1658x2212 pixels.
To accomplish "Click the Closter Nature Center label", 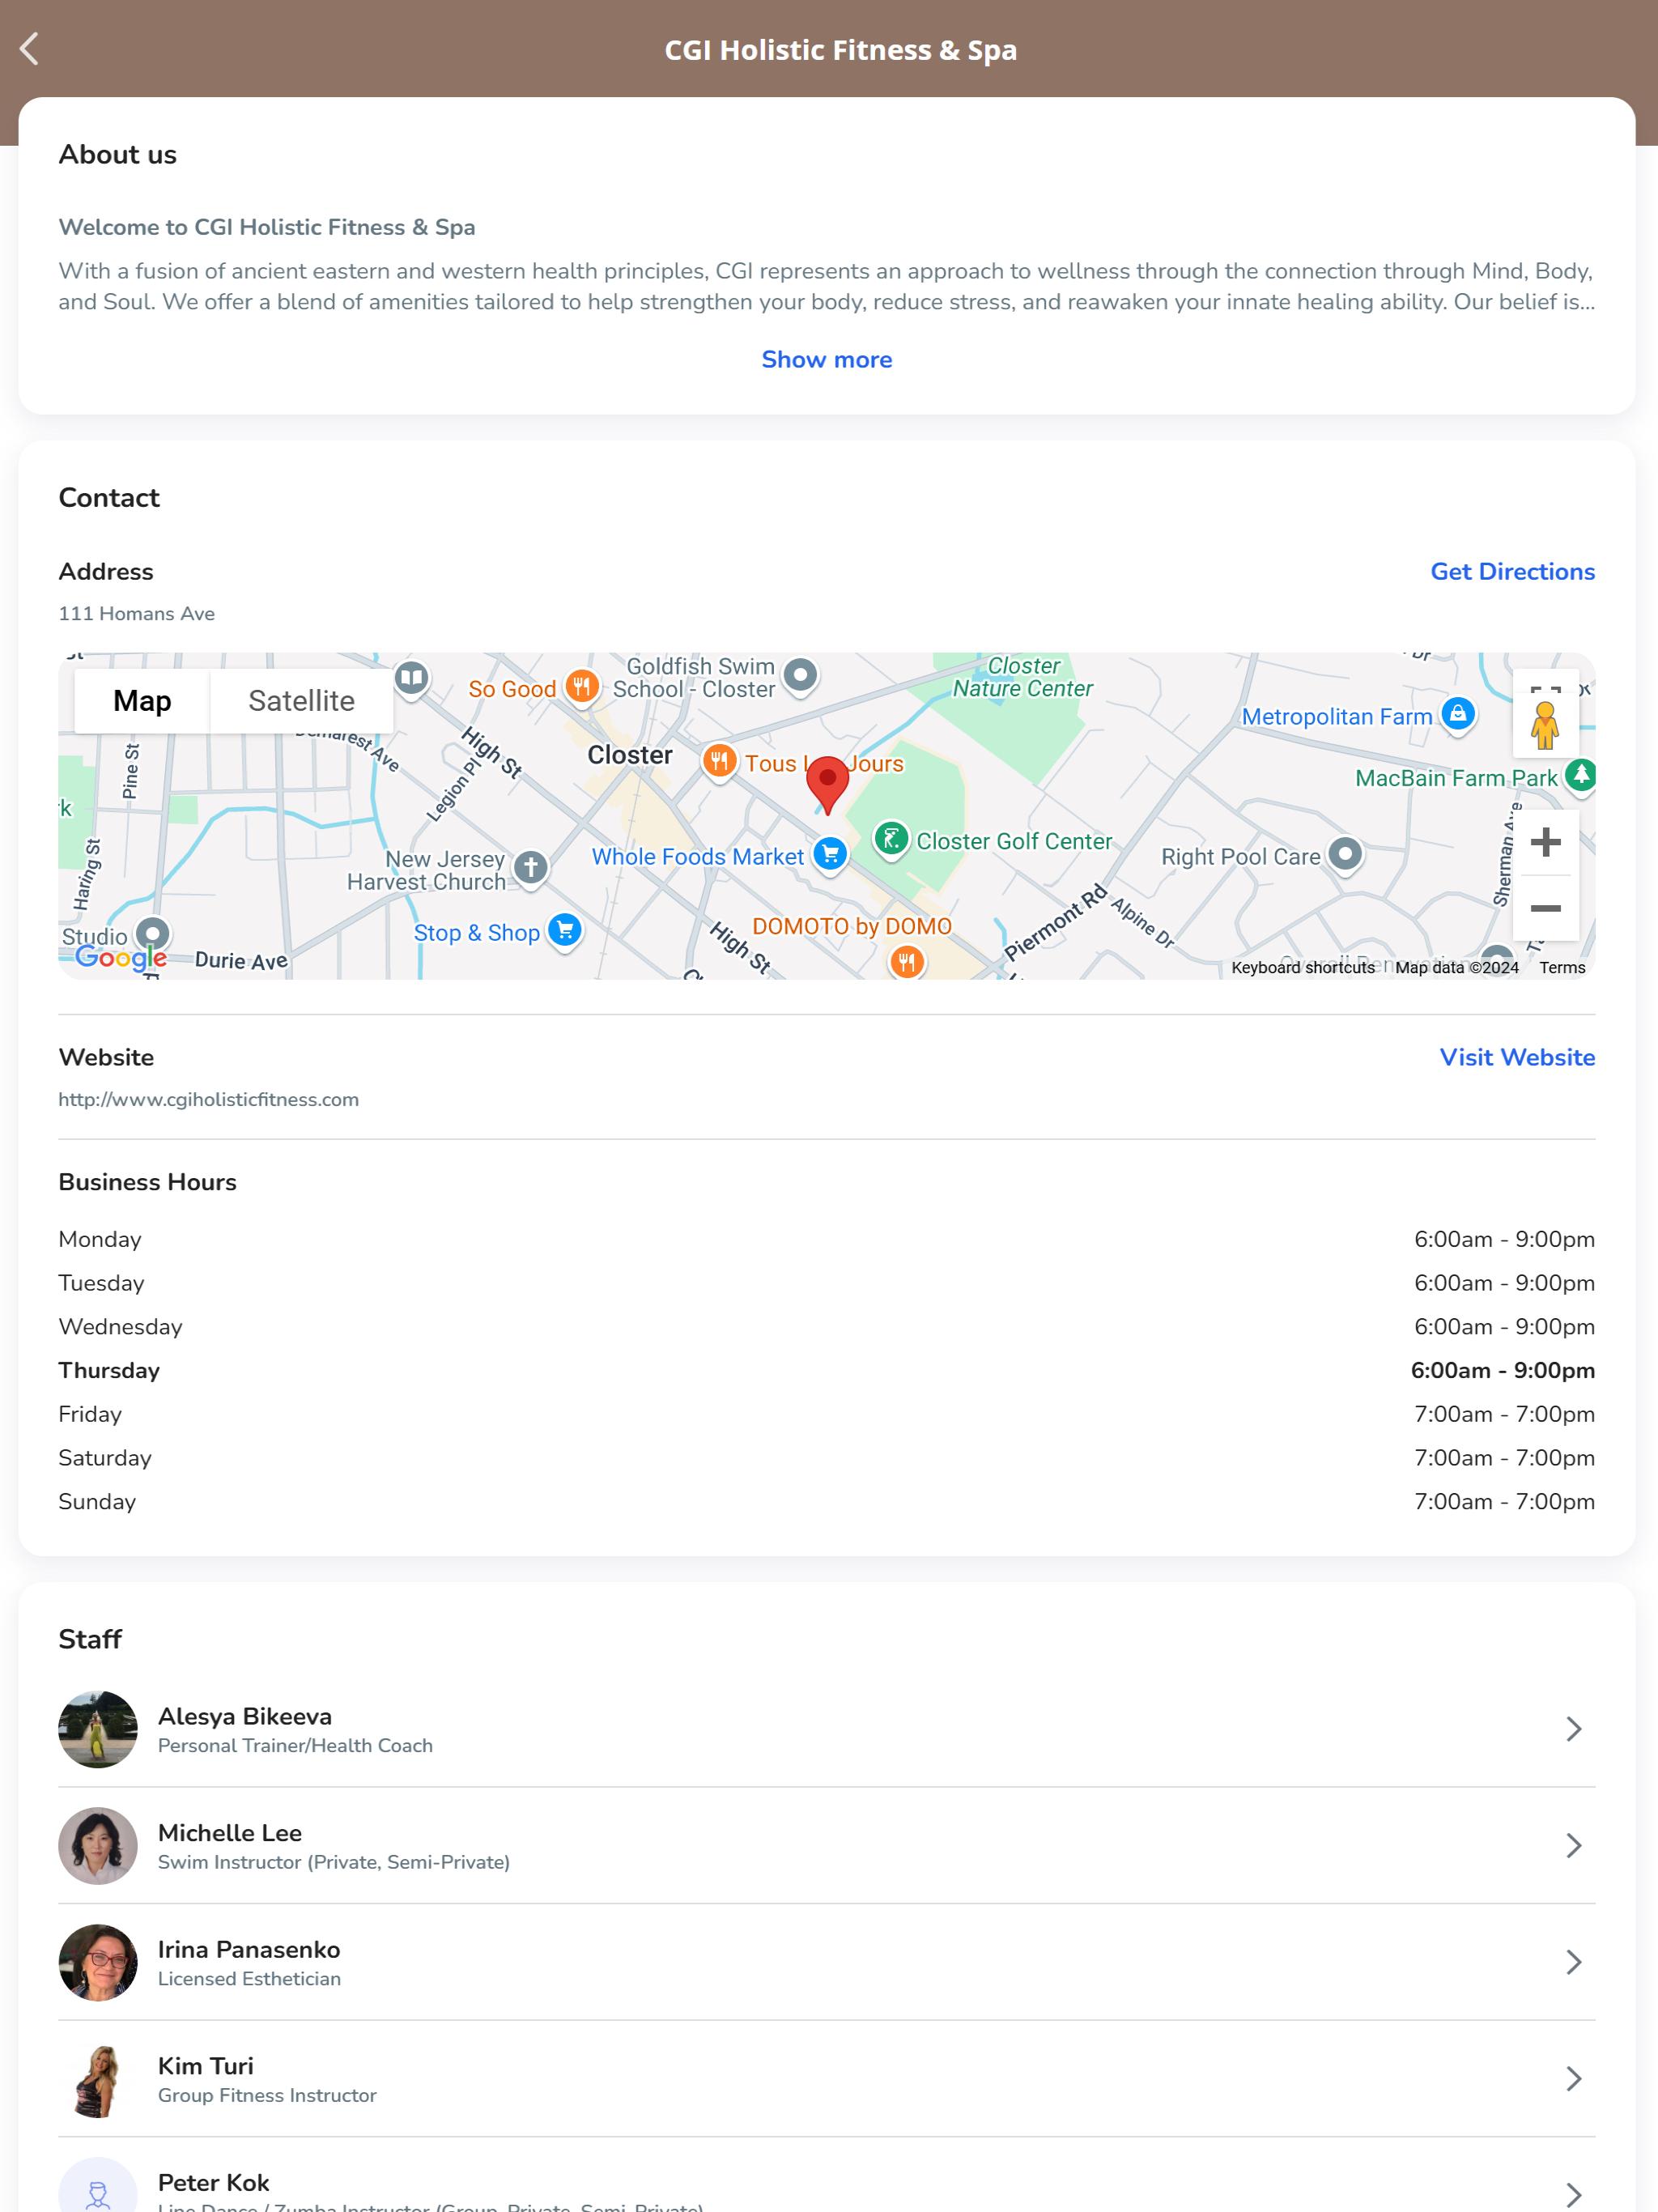I will pos(1022,677).
